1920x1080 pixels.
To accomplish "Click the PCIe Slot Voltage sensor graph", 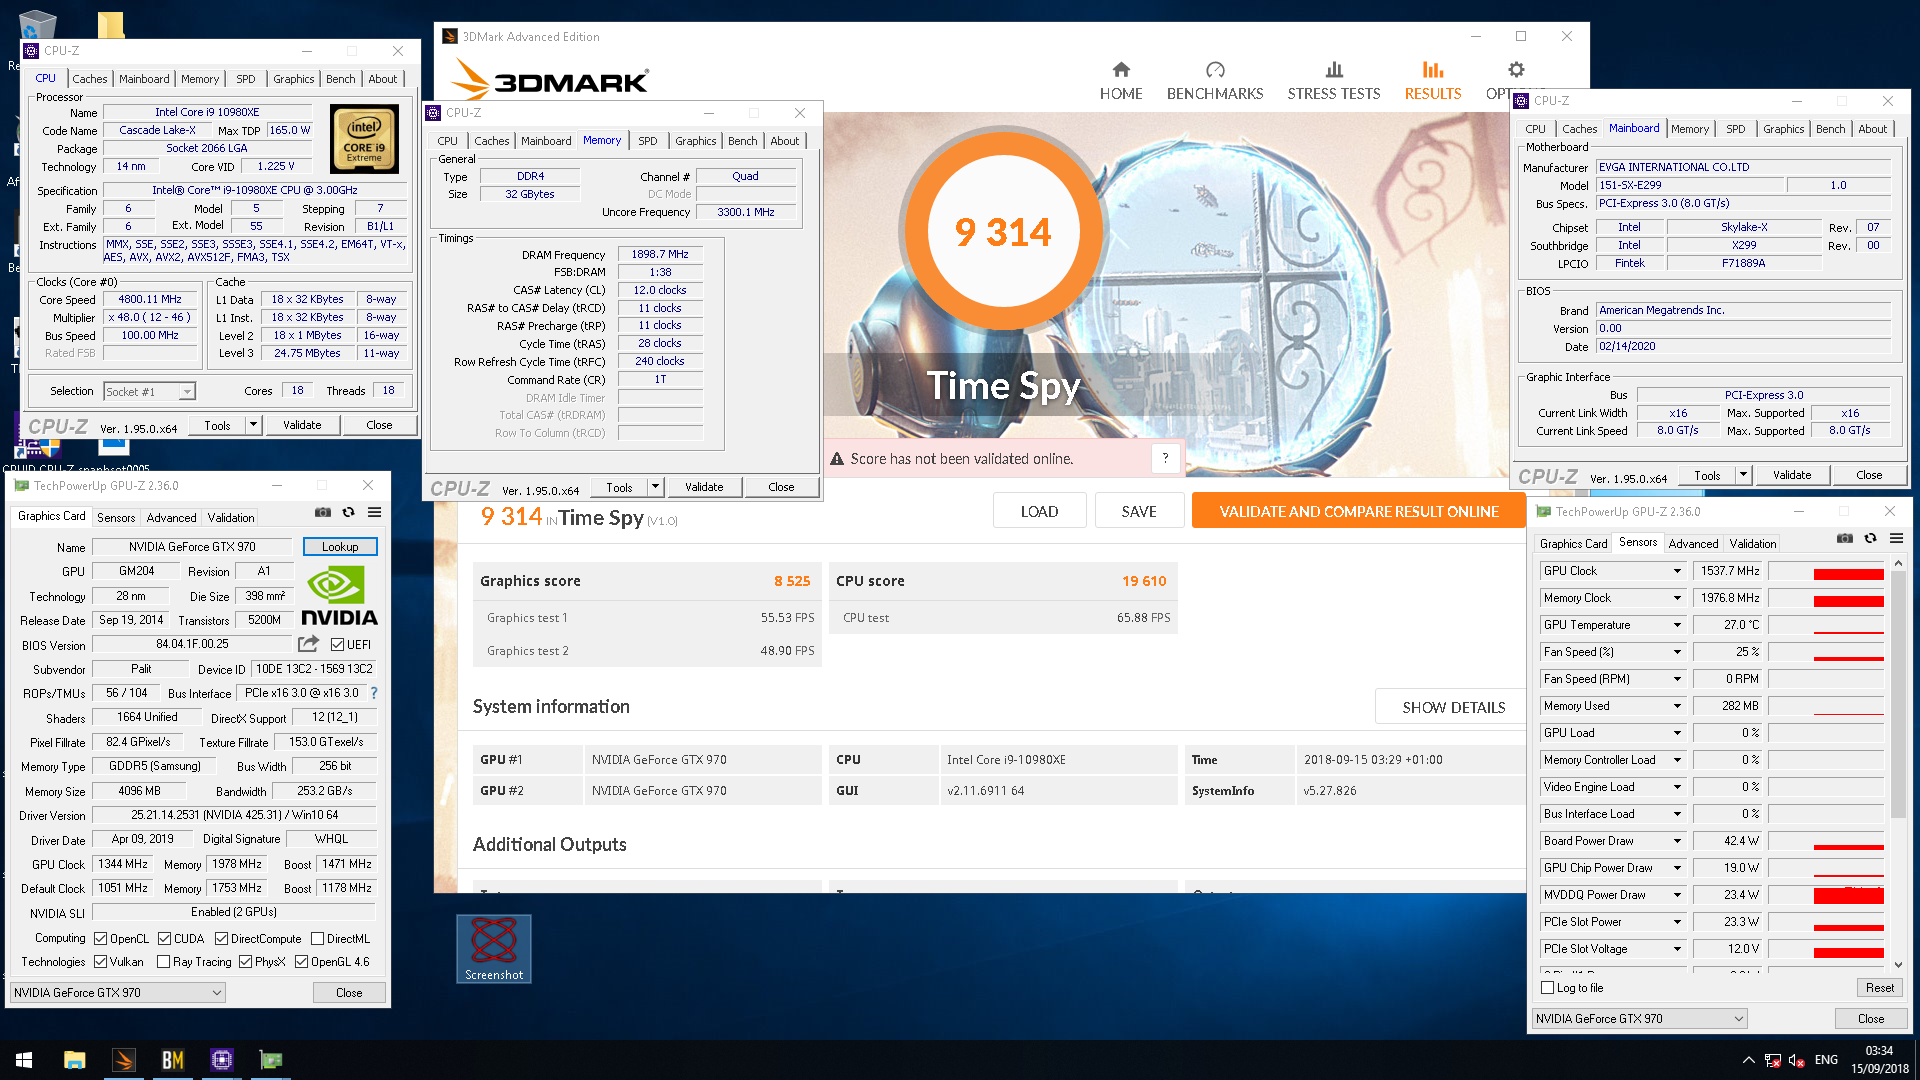I will (1826, 949).
